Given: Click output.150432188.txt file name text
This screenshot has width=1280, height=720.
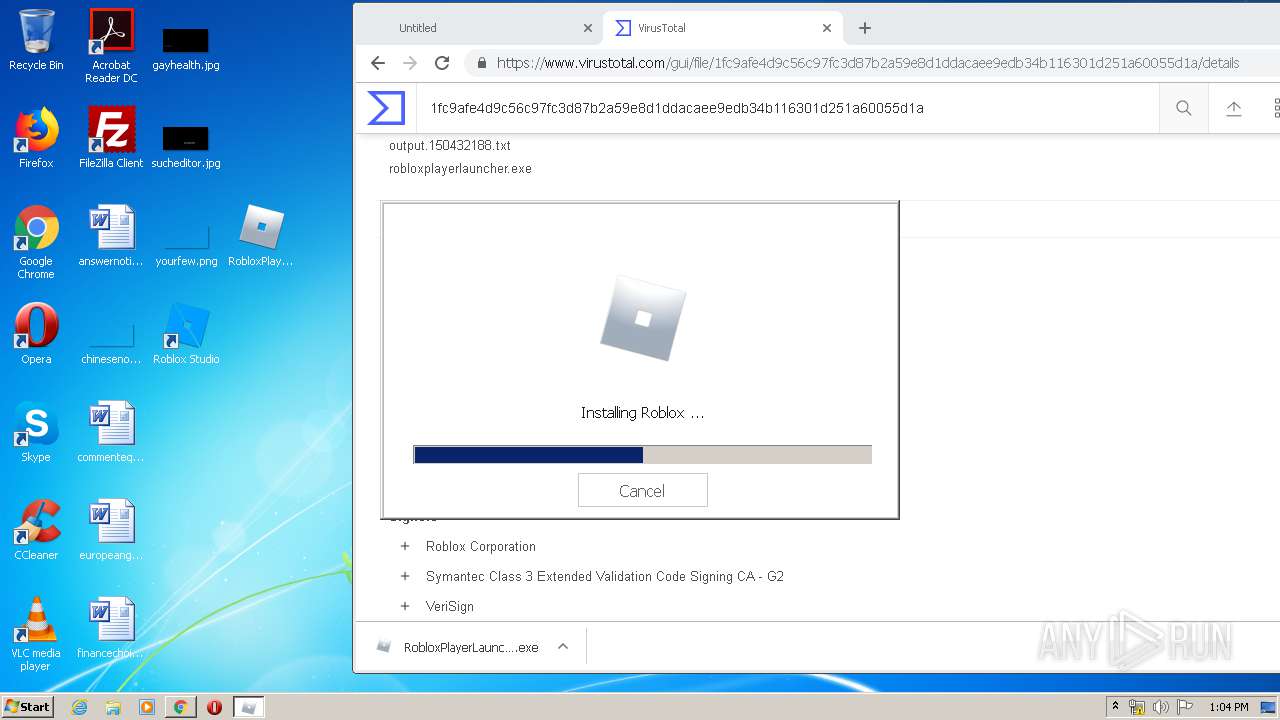Looking at the screenshot, I should tap(450, 145).
